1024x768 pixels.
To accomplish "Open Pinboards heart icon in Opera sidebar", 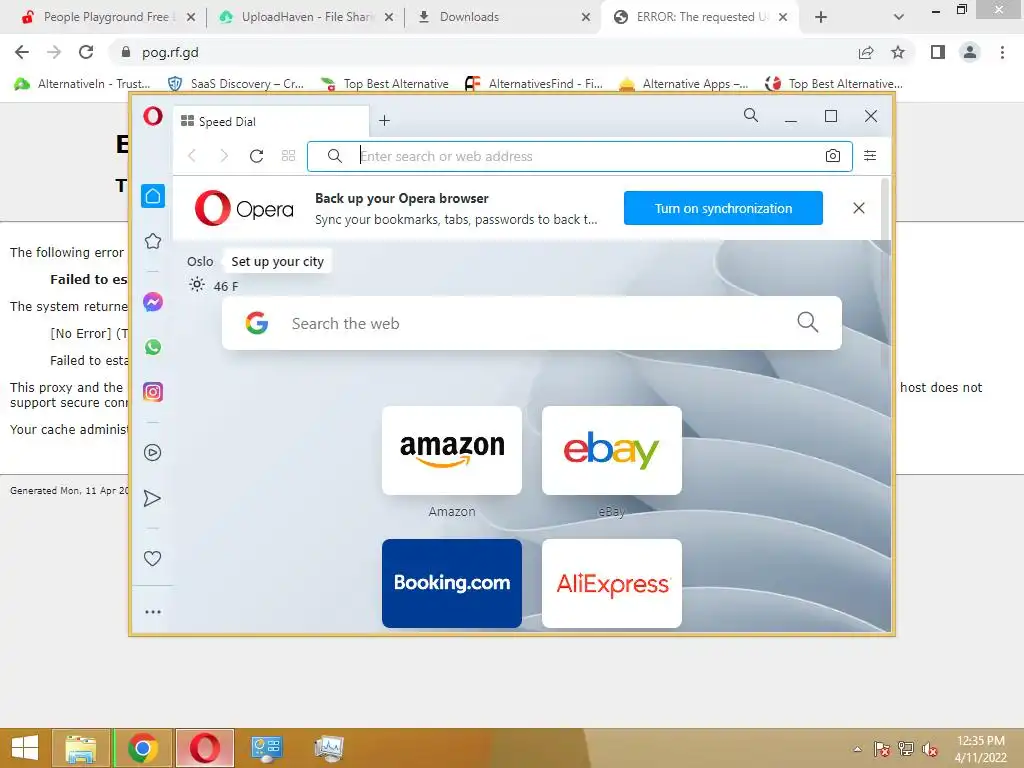I will pyautogui.click(x=152, y=558).
